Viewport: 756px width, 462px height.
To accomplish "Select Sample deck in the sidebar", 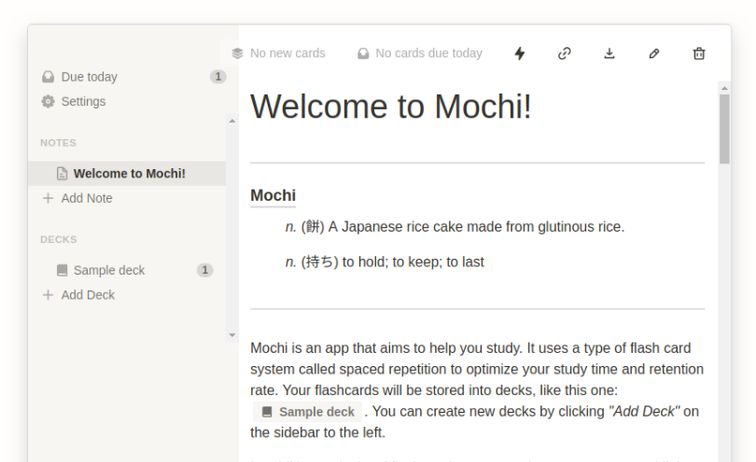I will click(x=109, y=270).
